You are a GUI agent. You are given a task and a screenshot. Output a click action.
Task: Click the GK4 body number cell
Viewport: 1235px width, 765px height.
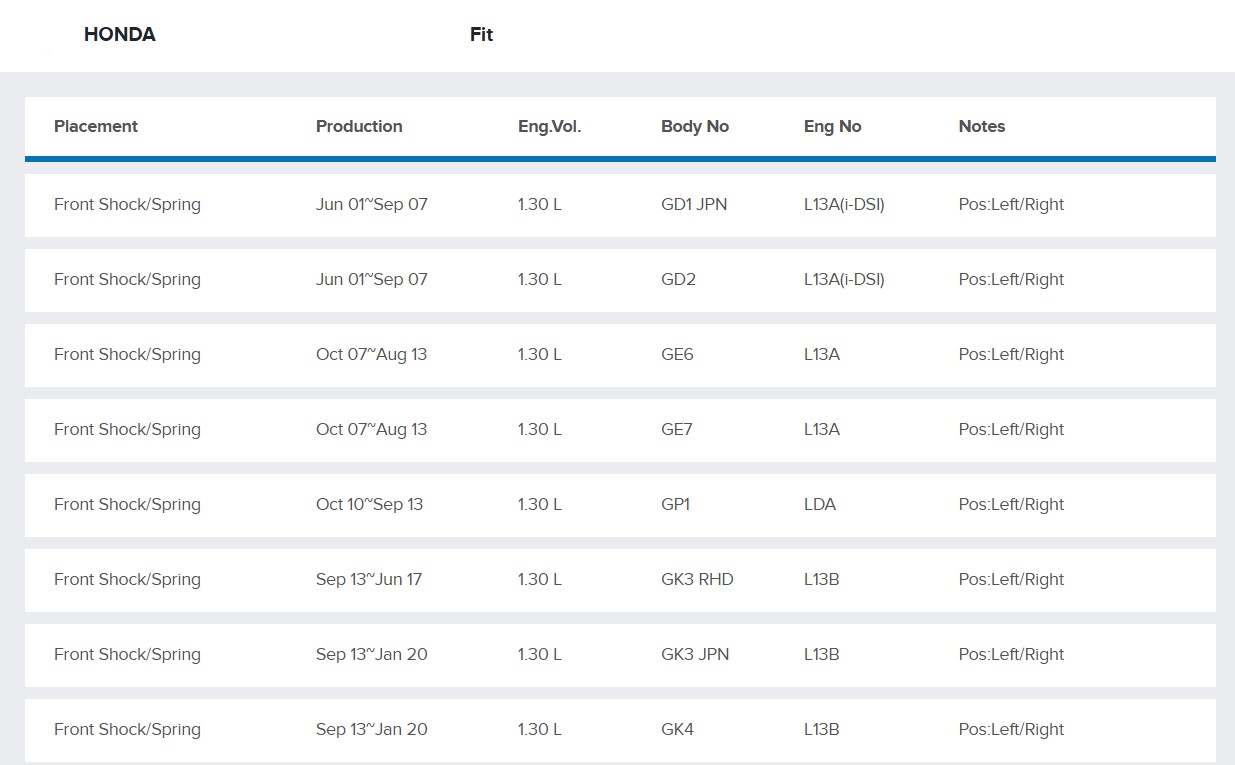tap(677, 730)
